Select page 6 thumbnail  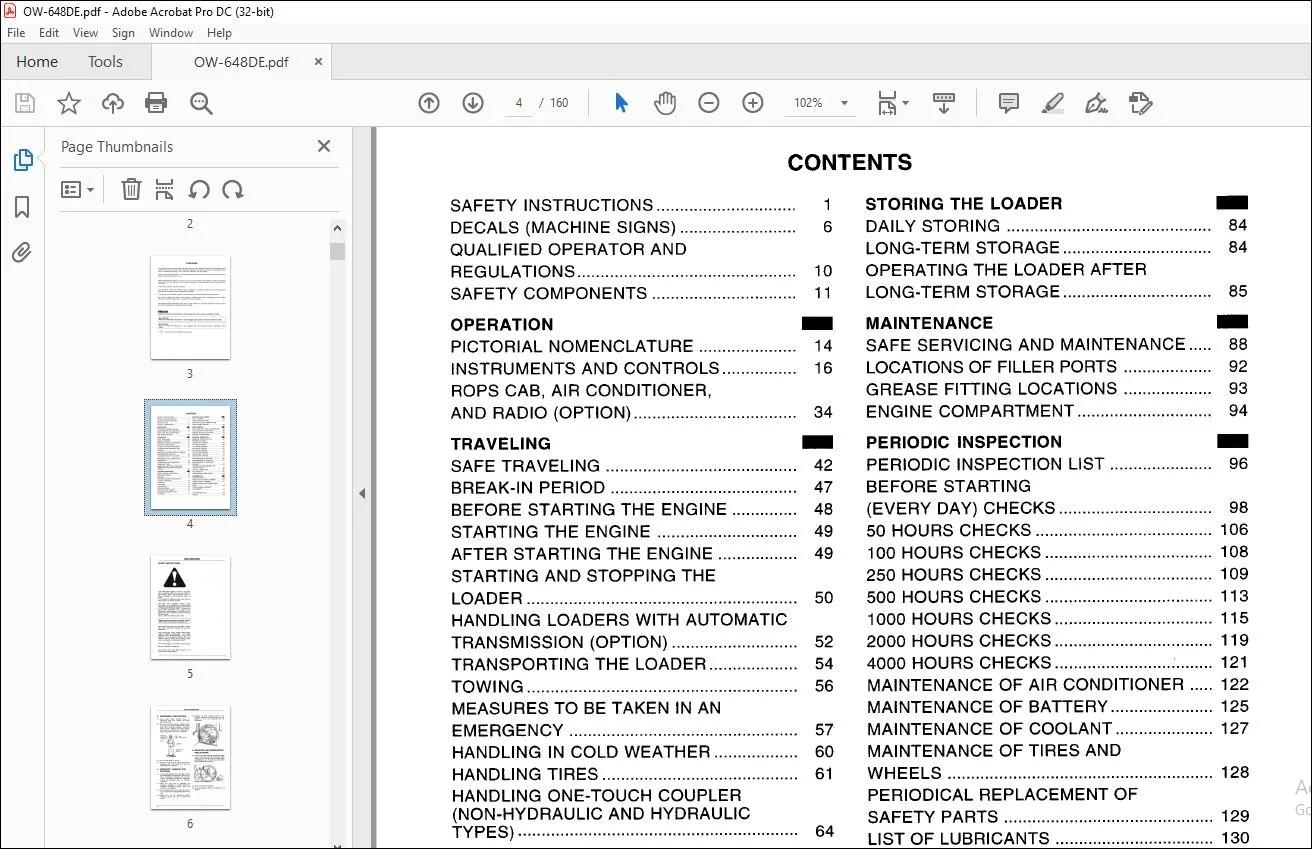190,758
